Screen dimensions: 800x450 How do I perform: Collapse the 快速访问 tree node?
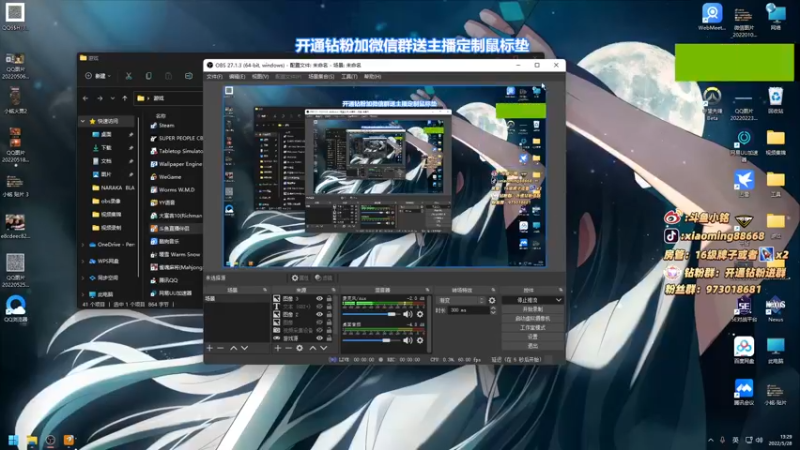(83, 121)
